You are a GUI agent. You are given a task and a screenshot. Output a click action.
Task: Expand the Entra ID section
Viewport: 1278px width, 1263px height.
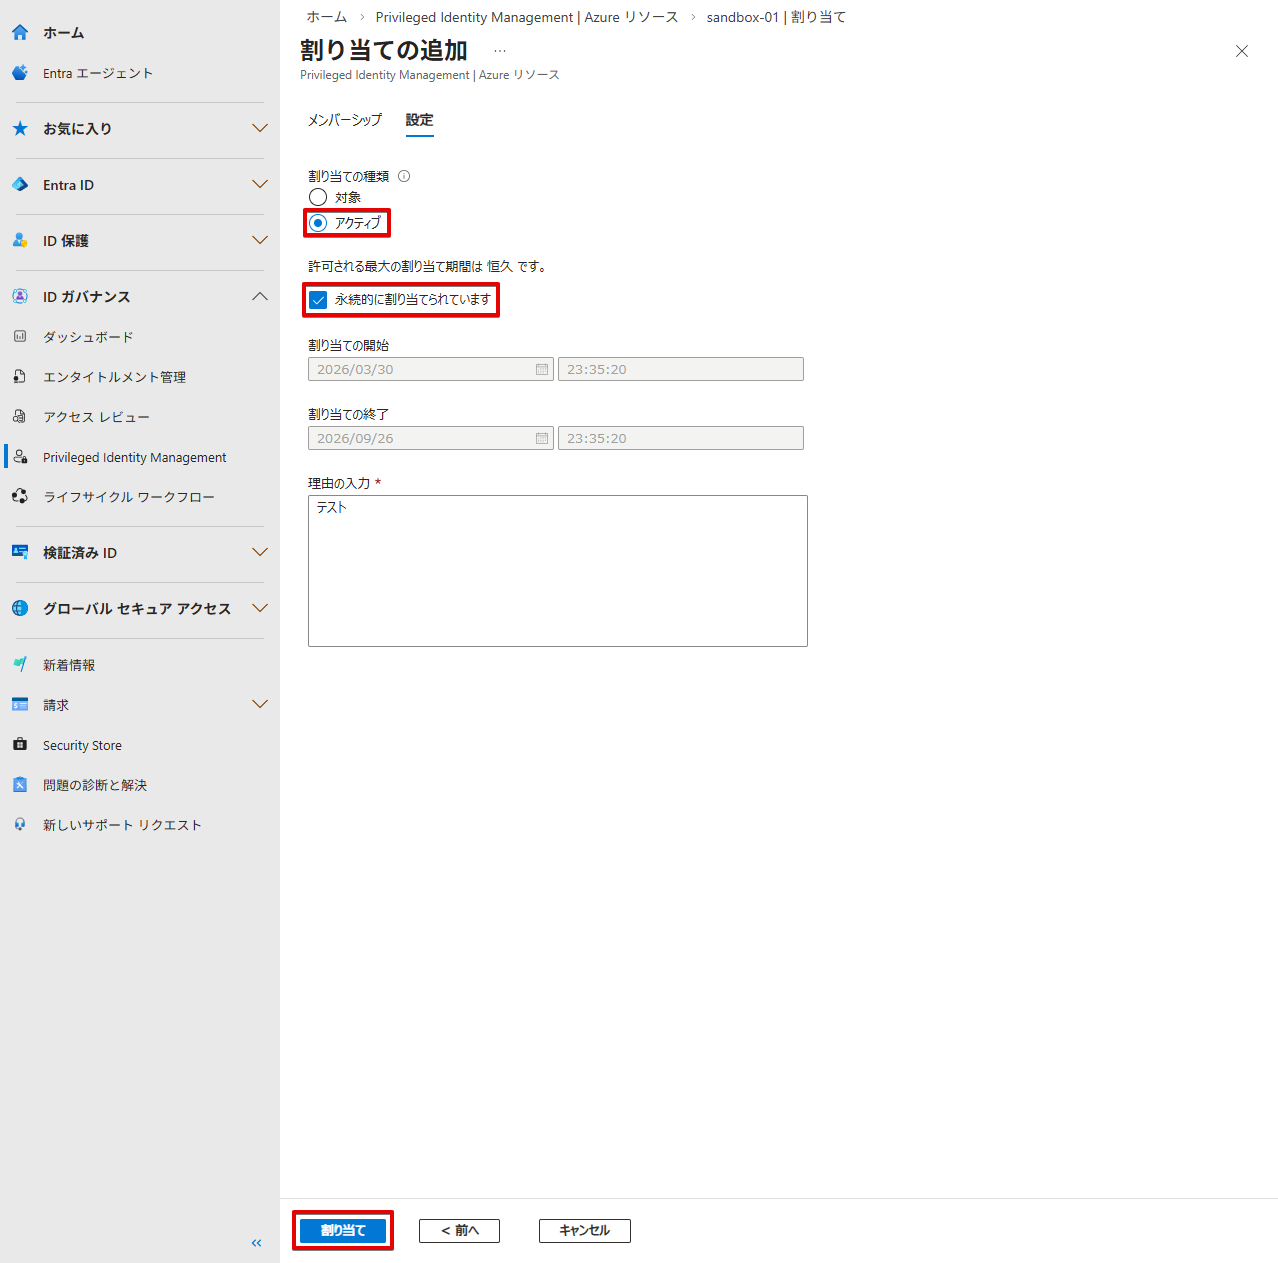[260, 184]
